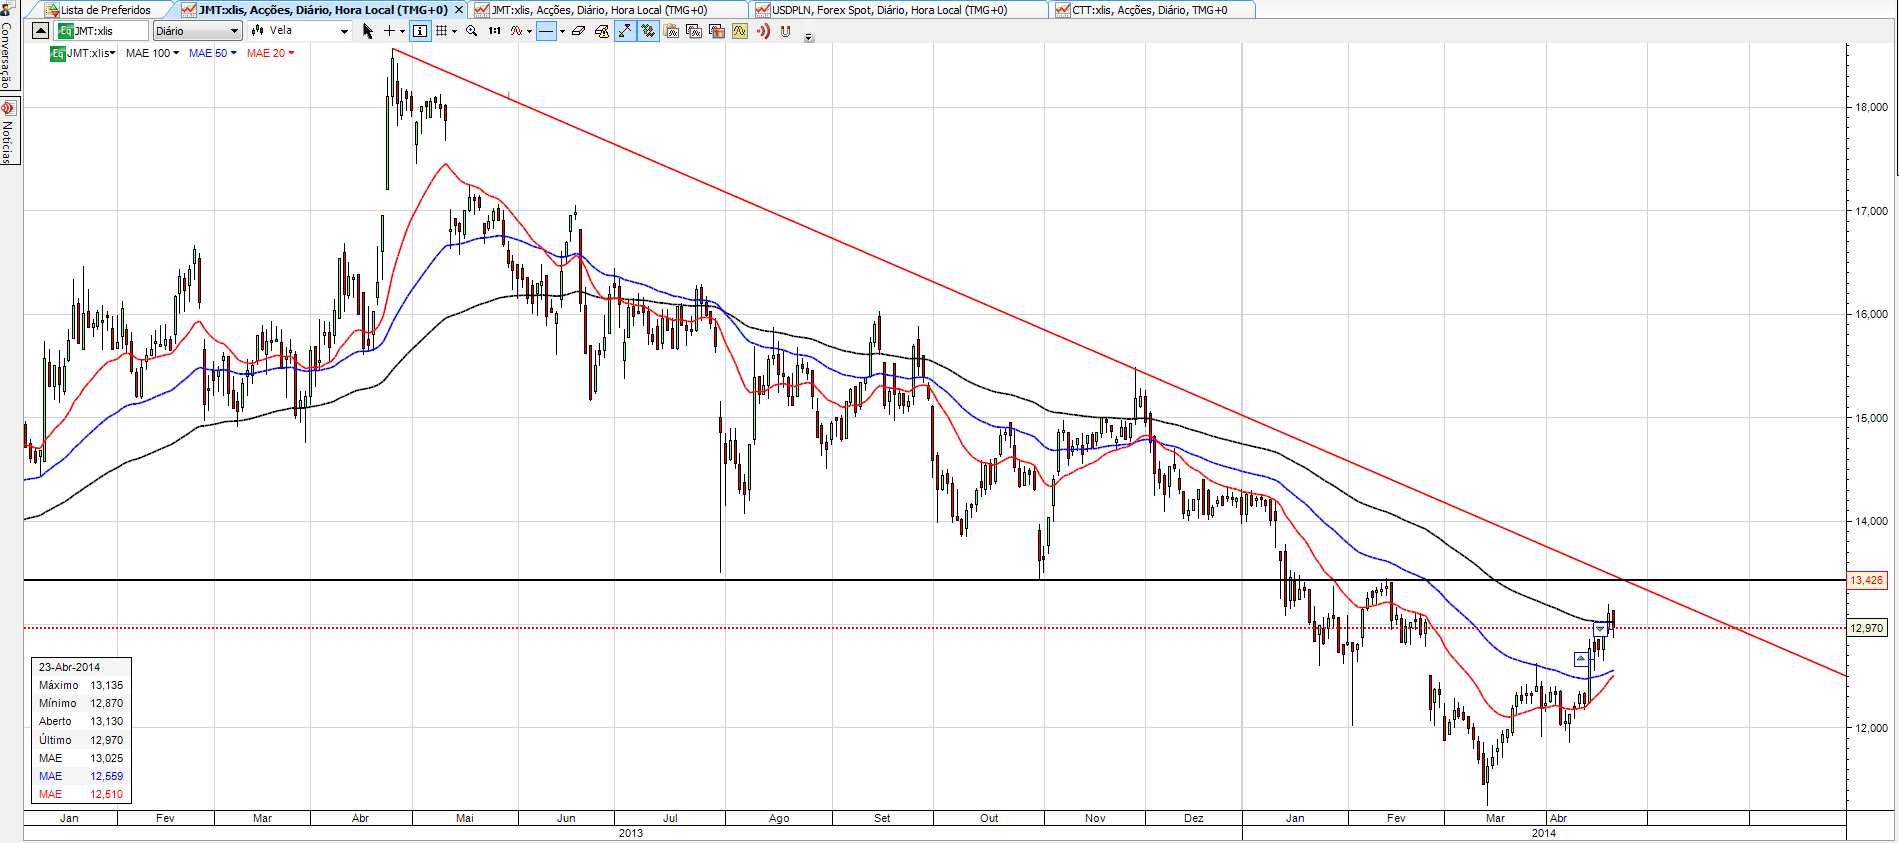Click the 18,000 price axis label
The height and width of the screenshot is (843, 1899).
click(1871, 107)
